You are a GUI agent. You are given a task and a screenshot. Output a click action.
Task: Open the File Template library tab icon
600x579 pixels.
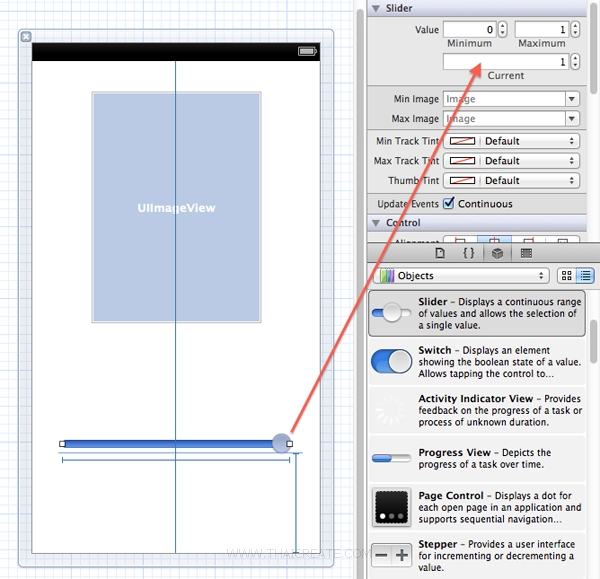440,253
